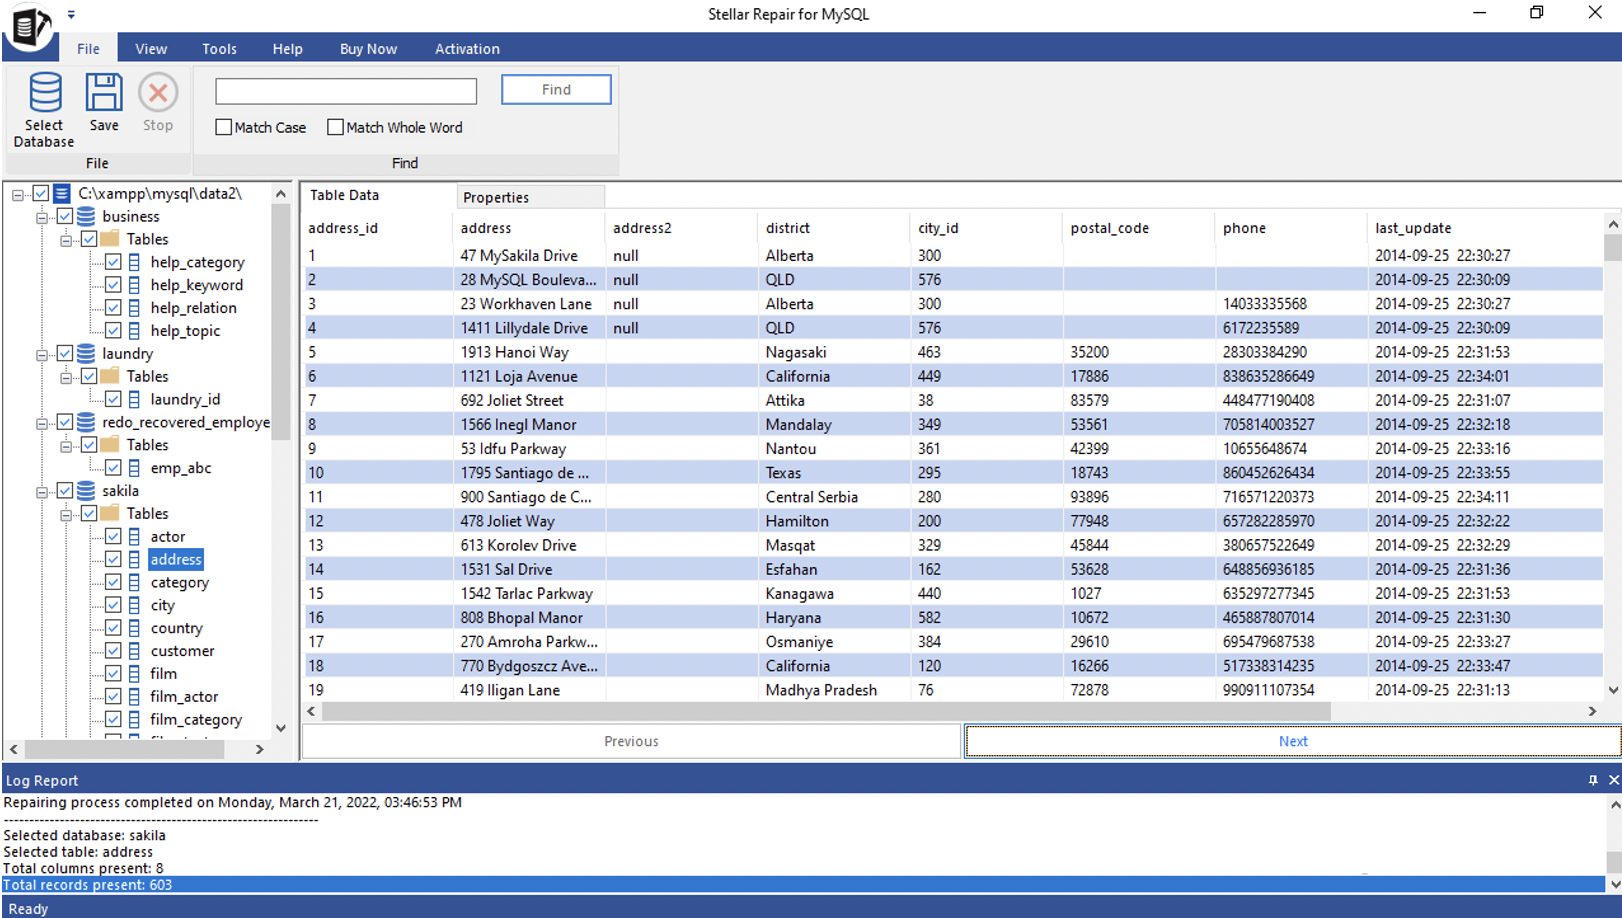
Task: Click the pin icon on Log Report panel
Action: coord(1593,780)
